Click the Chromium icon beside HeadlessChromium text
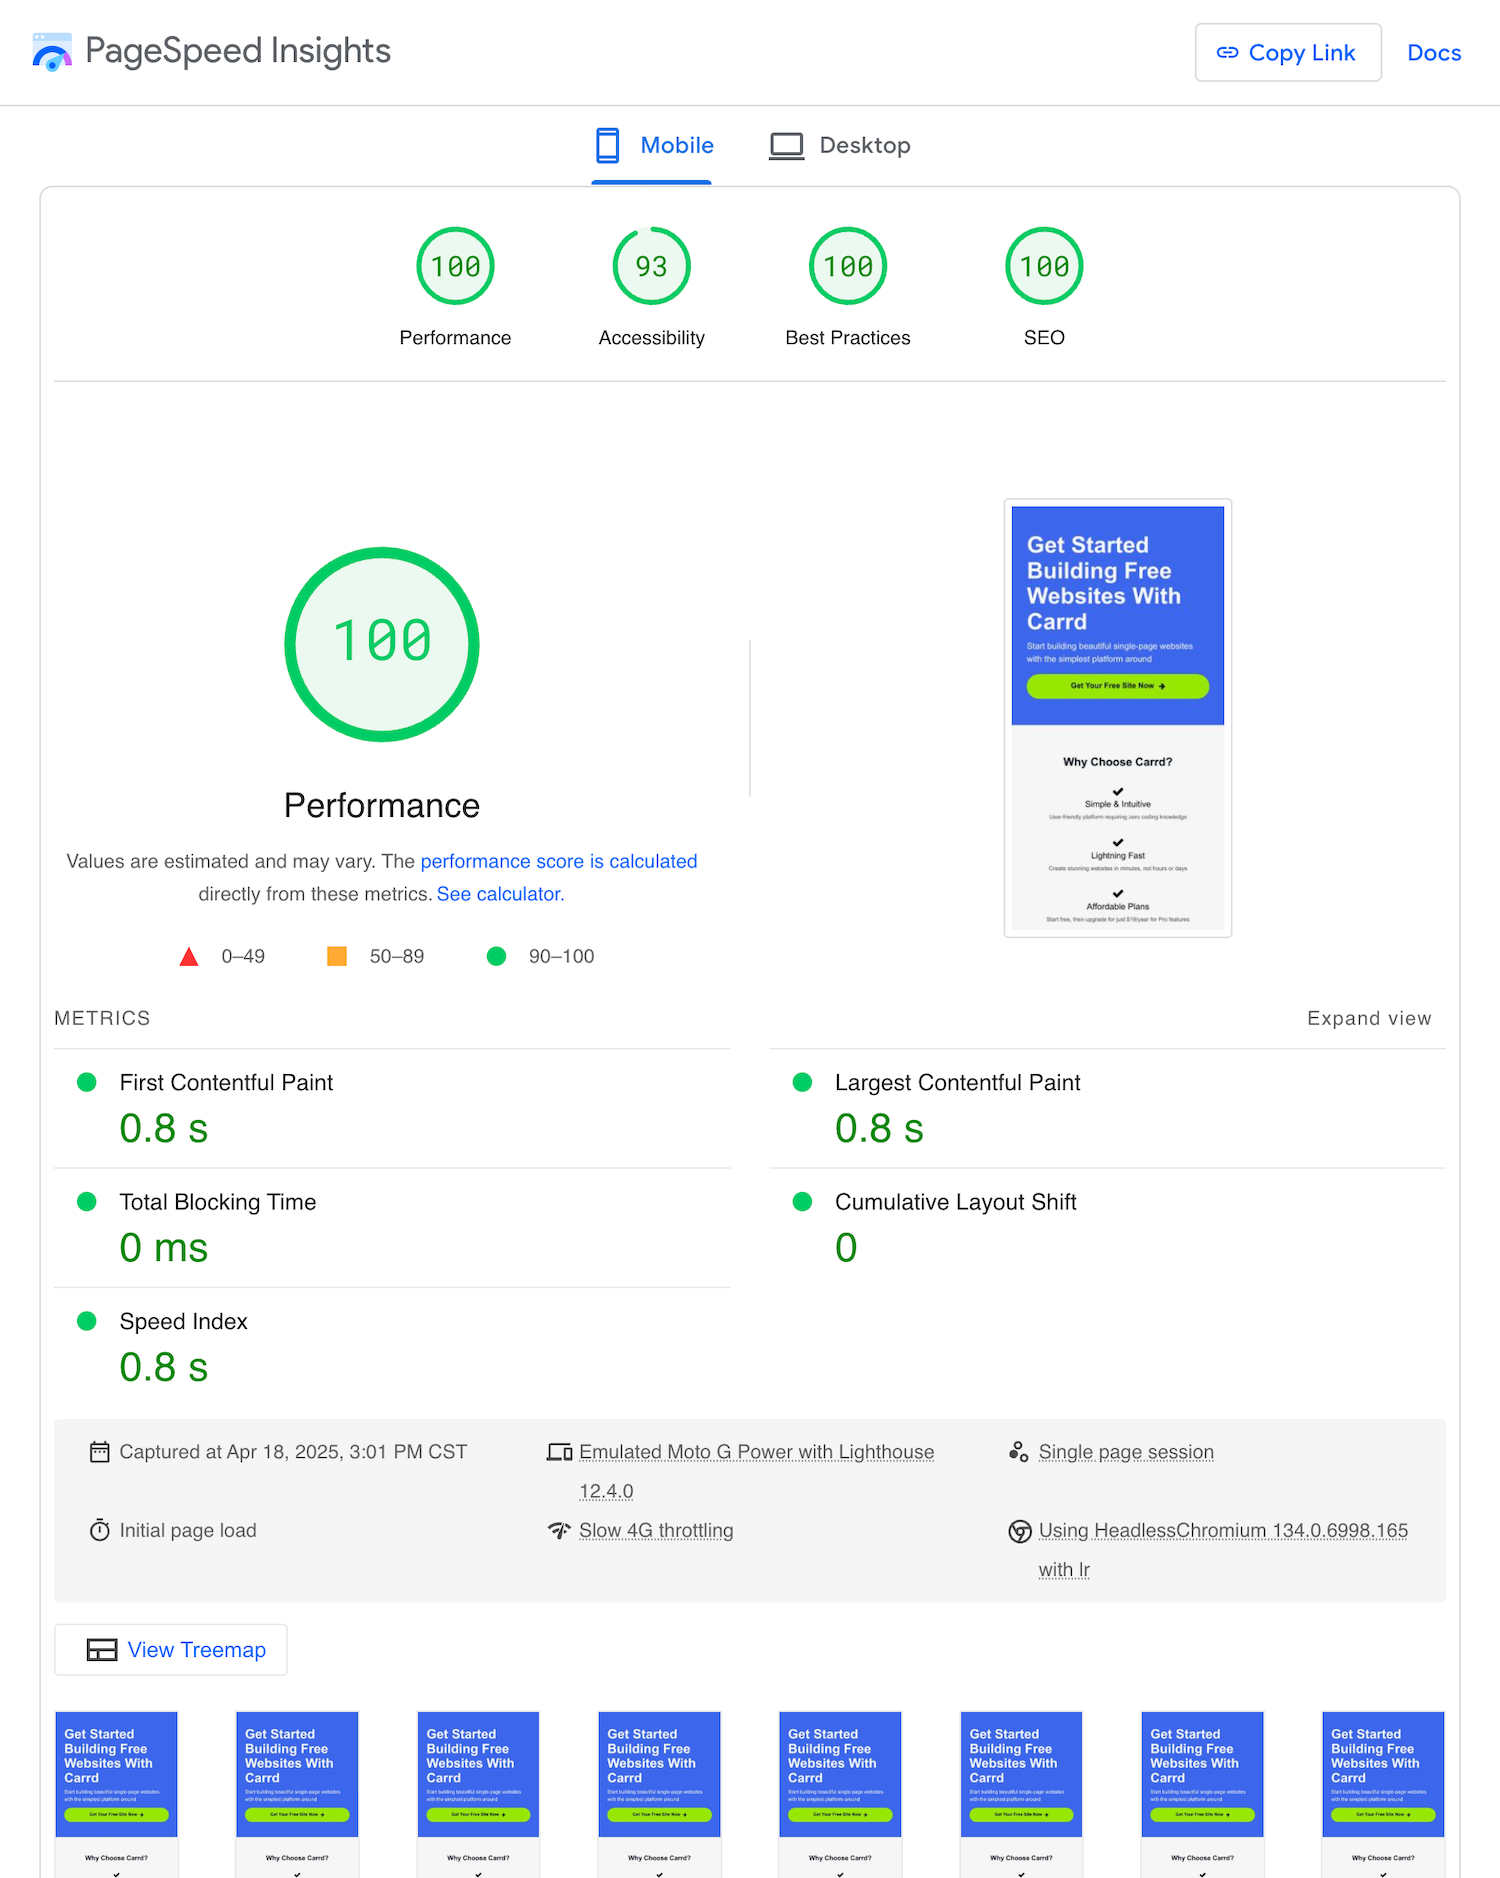Viewport: 1500px width, 1878px height. pos(1019,1531)
